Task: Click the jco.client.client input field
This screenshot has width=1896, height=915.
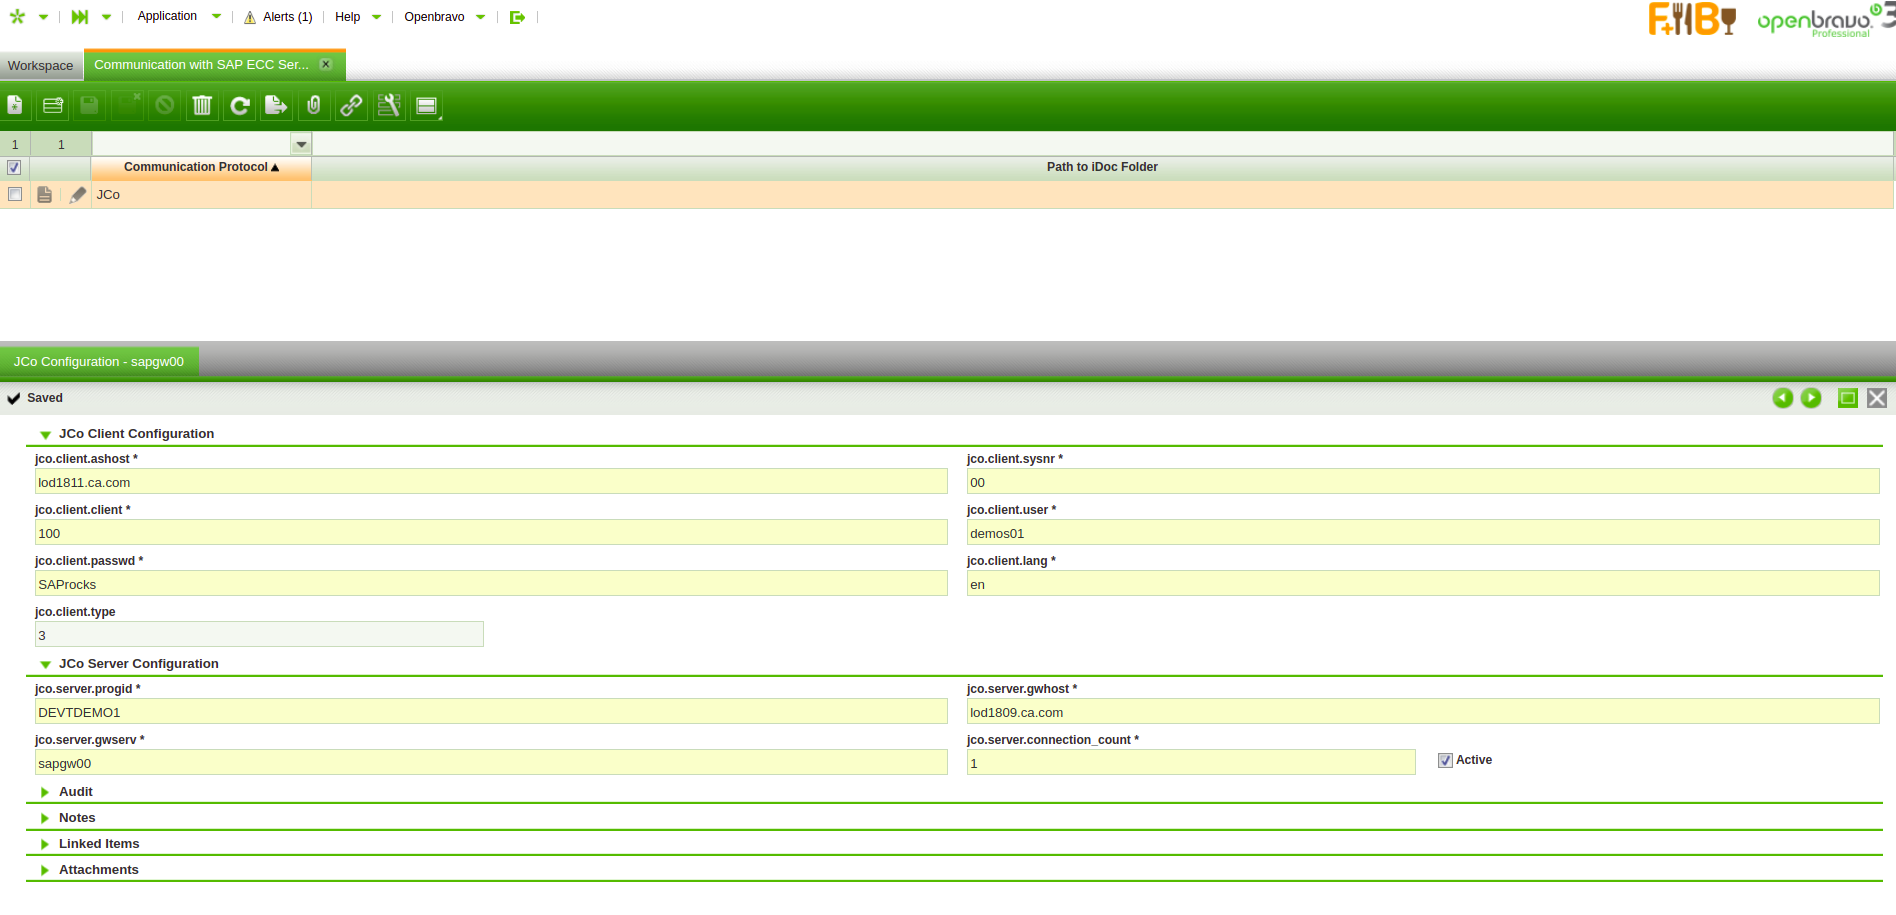Action: click(x=491, y=533)
